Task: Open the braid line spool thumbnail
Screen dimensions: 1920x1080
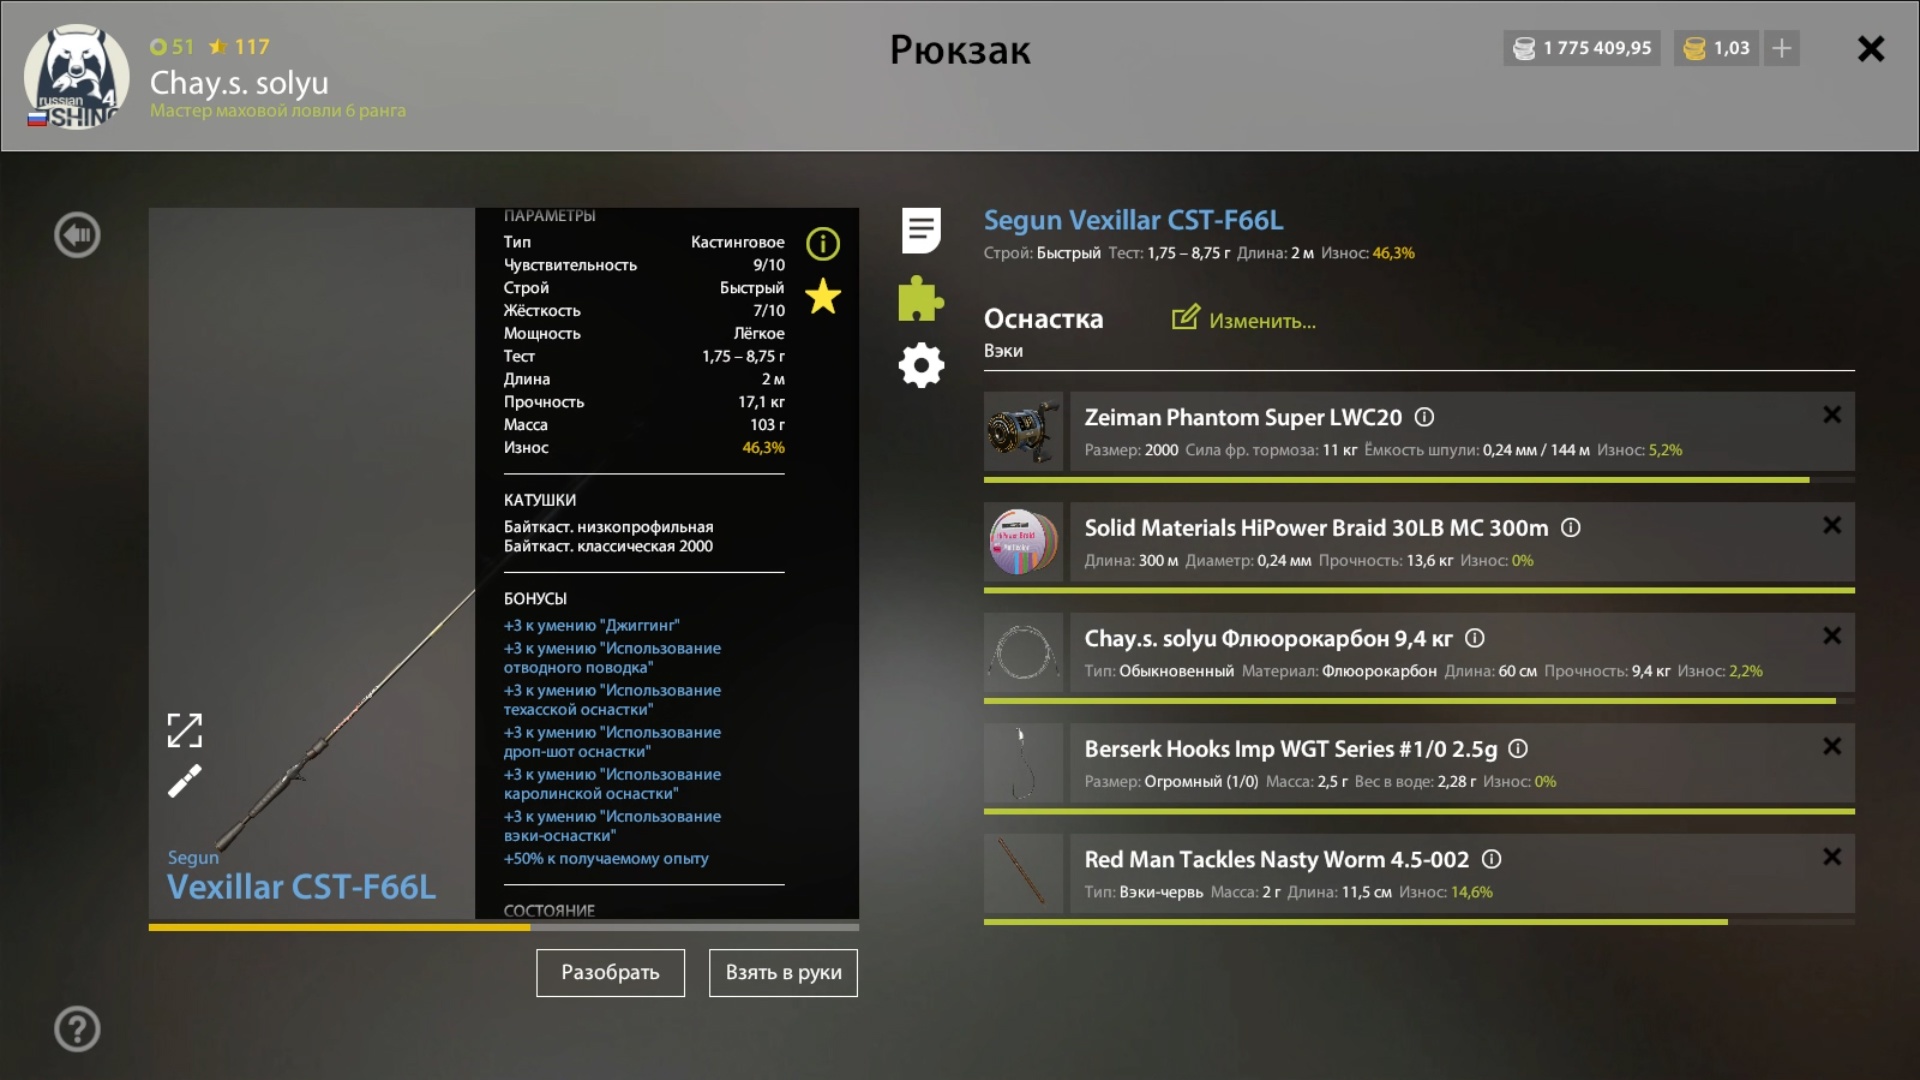Action: click(1023, 541)
